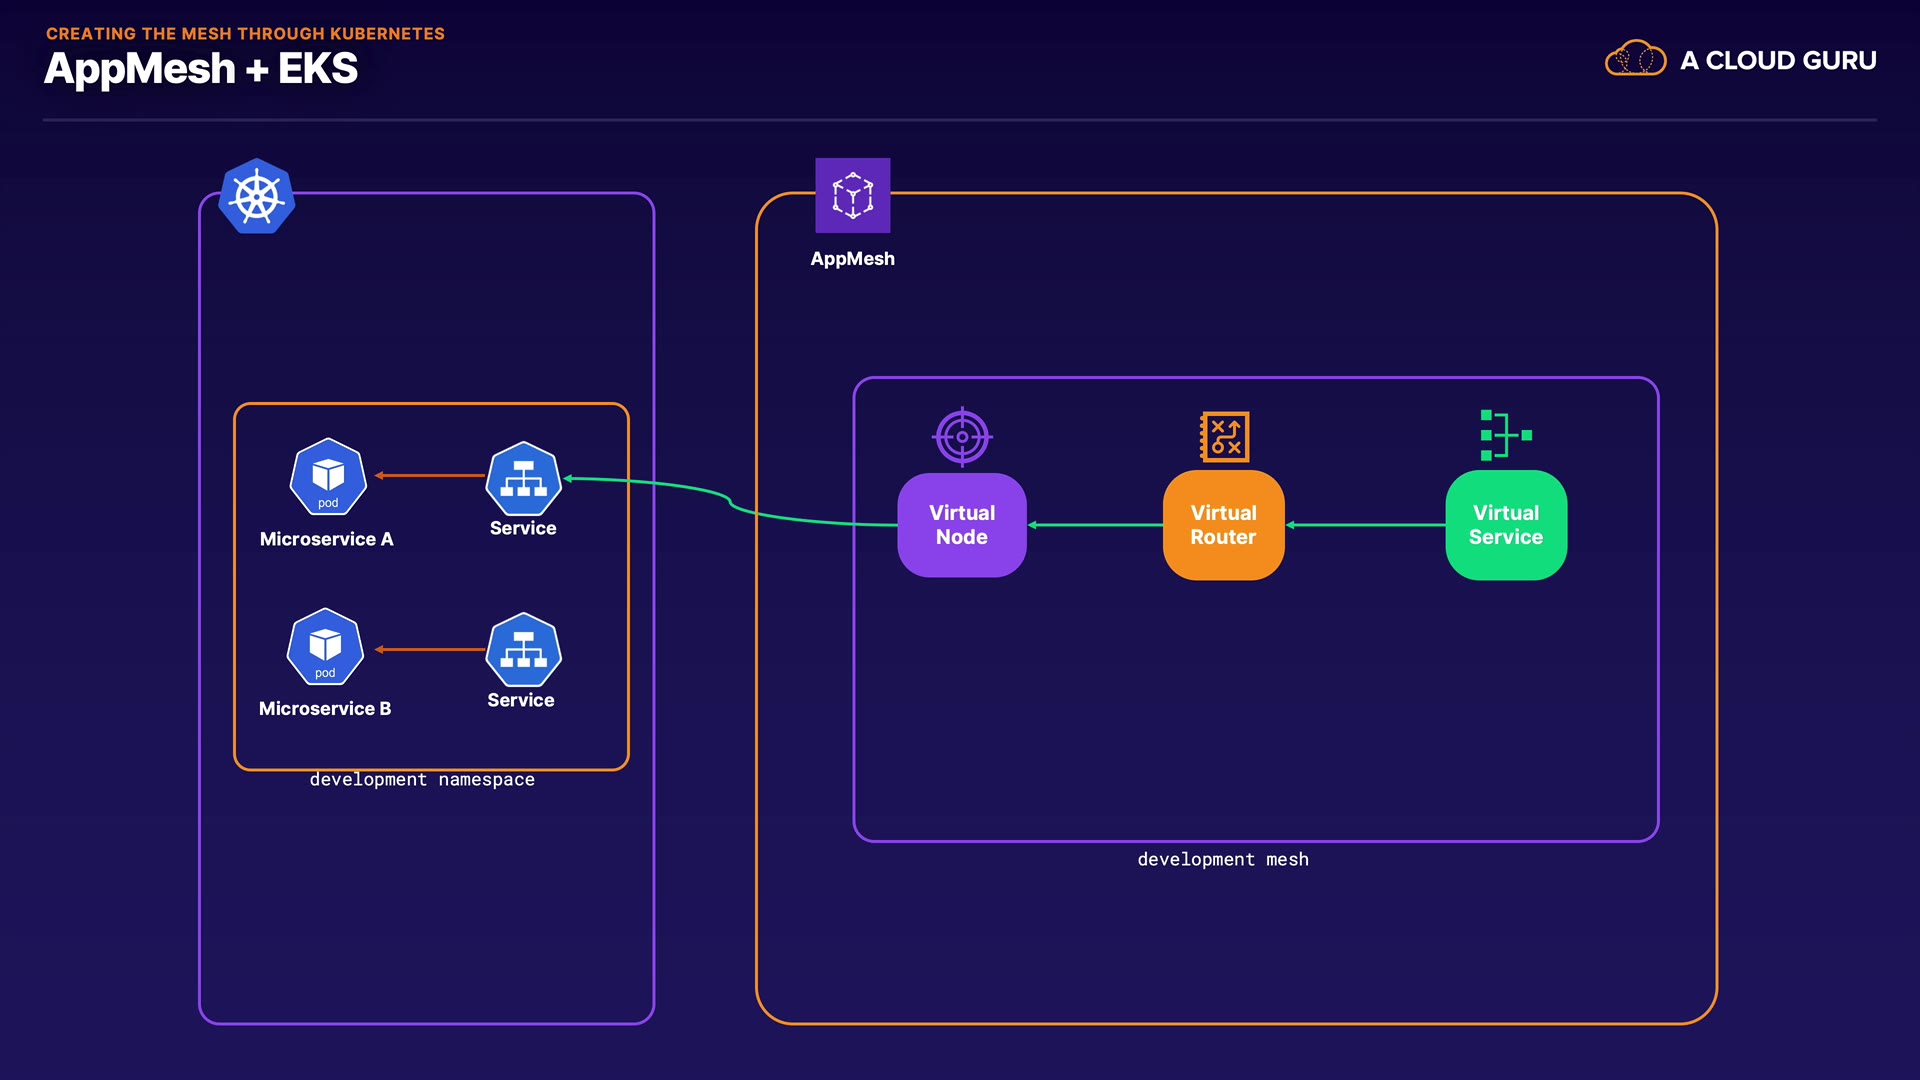
Task: Select the green Virtual Service box
Action: pos(1506,525)
